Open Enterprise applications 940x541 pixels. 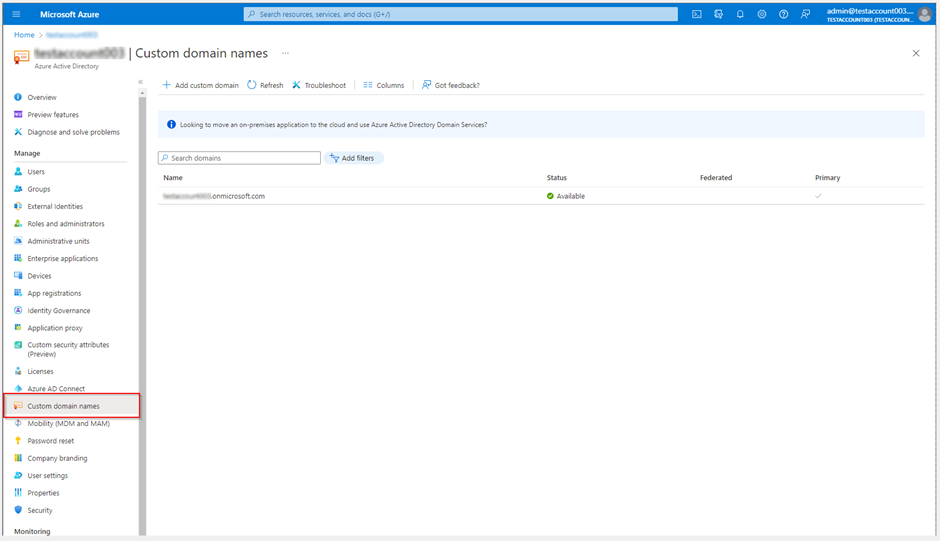point(56,259)
